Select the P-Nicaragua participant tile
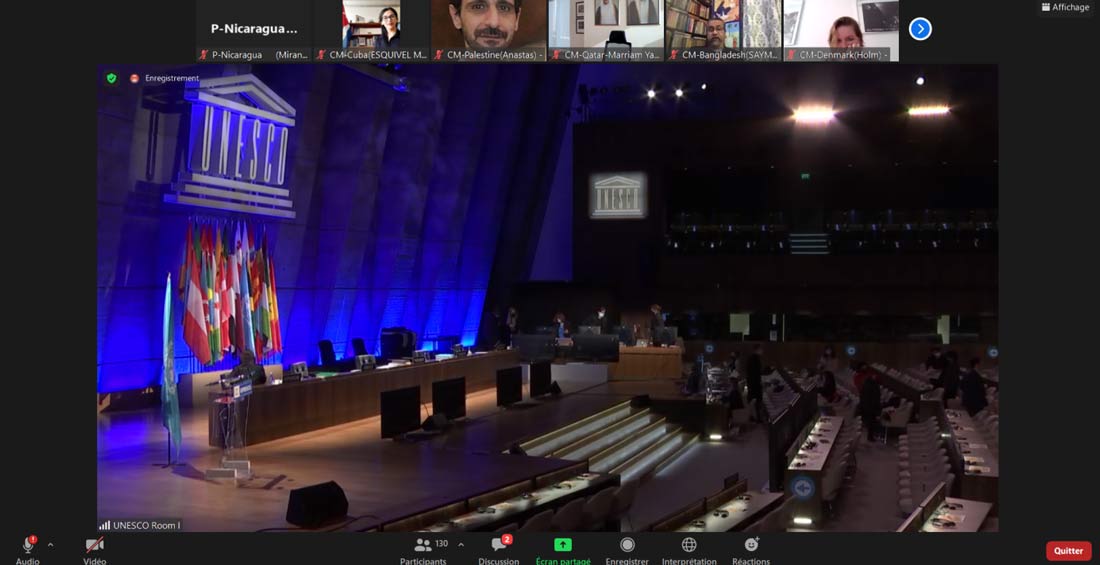This screenshot has width=1100, height=565. coord(254,30)
